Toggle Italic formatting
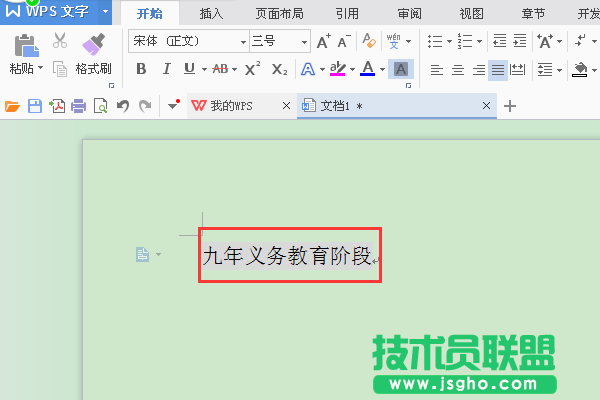This screenshot has height=400, width=600. point(166,69)
